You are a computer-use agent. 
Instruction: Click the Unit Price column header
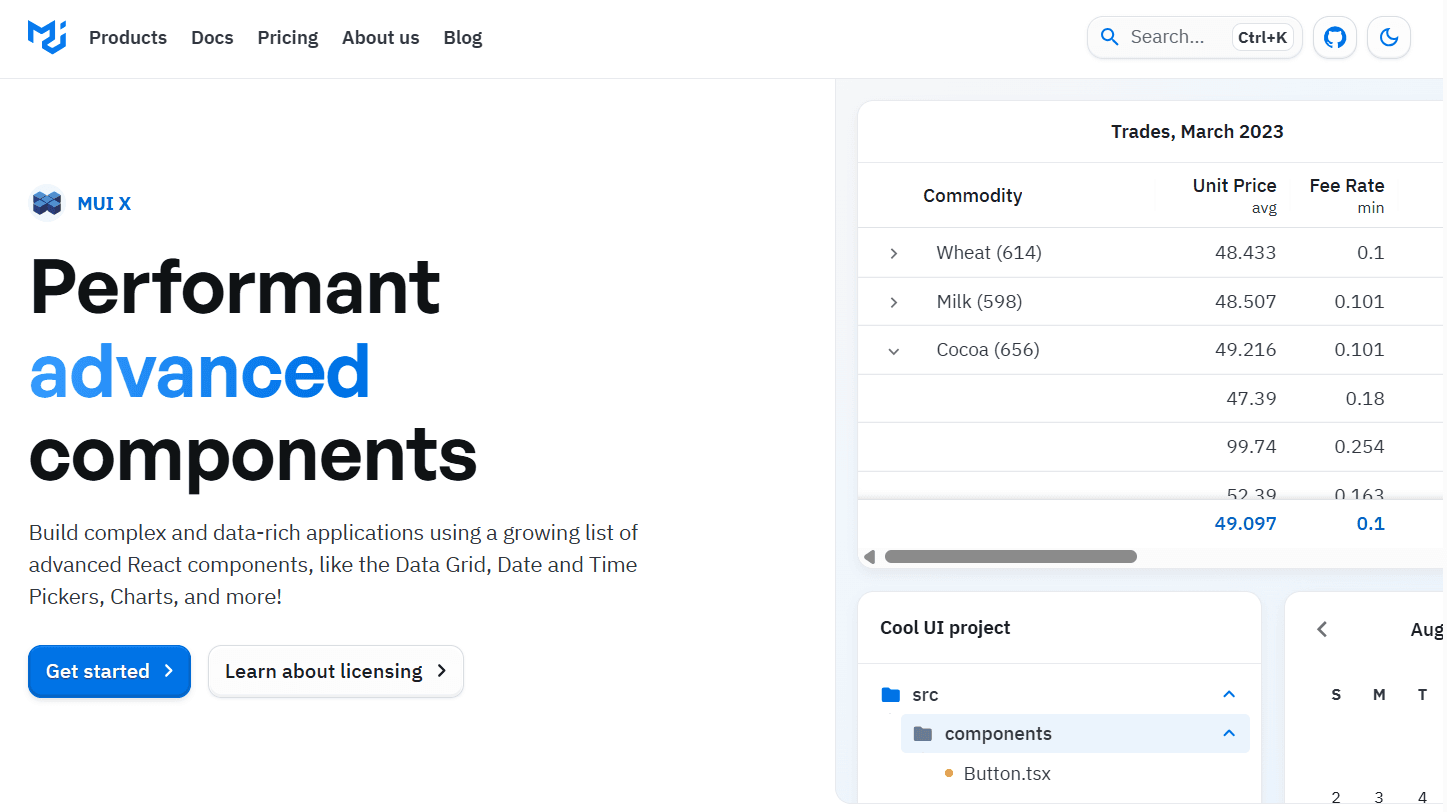pyautogui.click(x=1234, y=195)
